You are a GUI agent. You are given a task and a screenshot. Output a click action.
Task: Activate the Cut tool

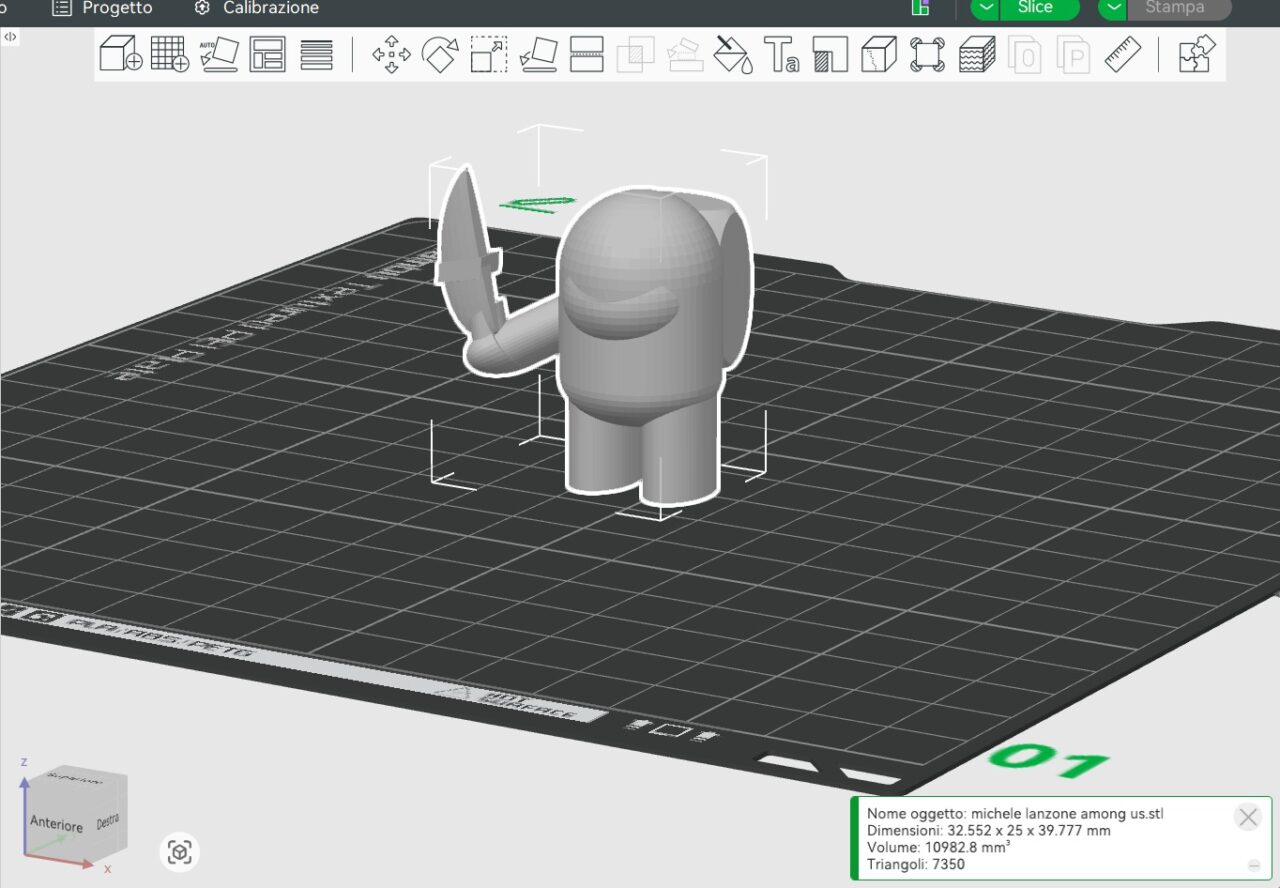pos(586,54)
